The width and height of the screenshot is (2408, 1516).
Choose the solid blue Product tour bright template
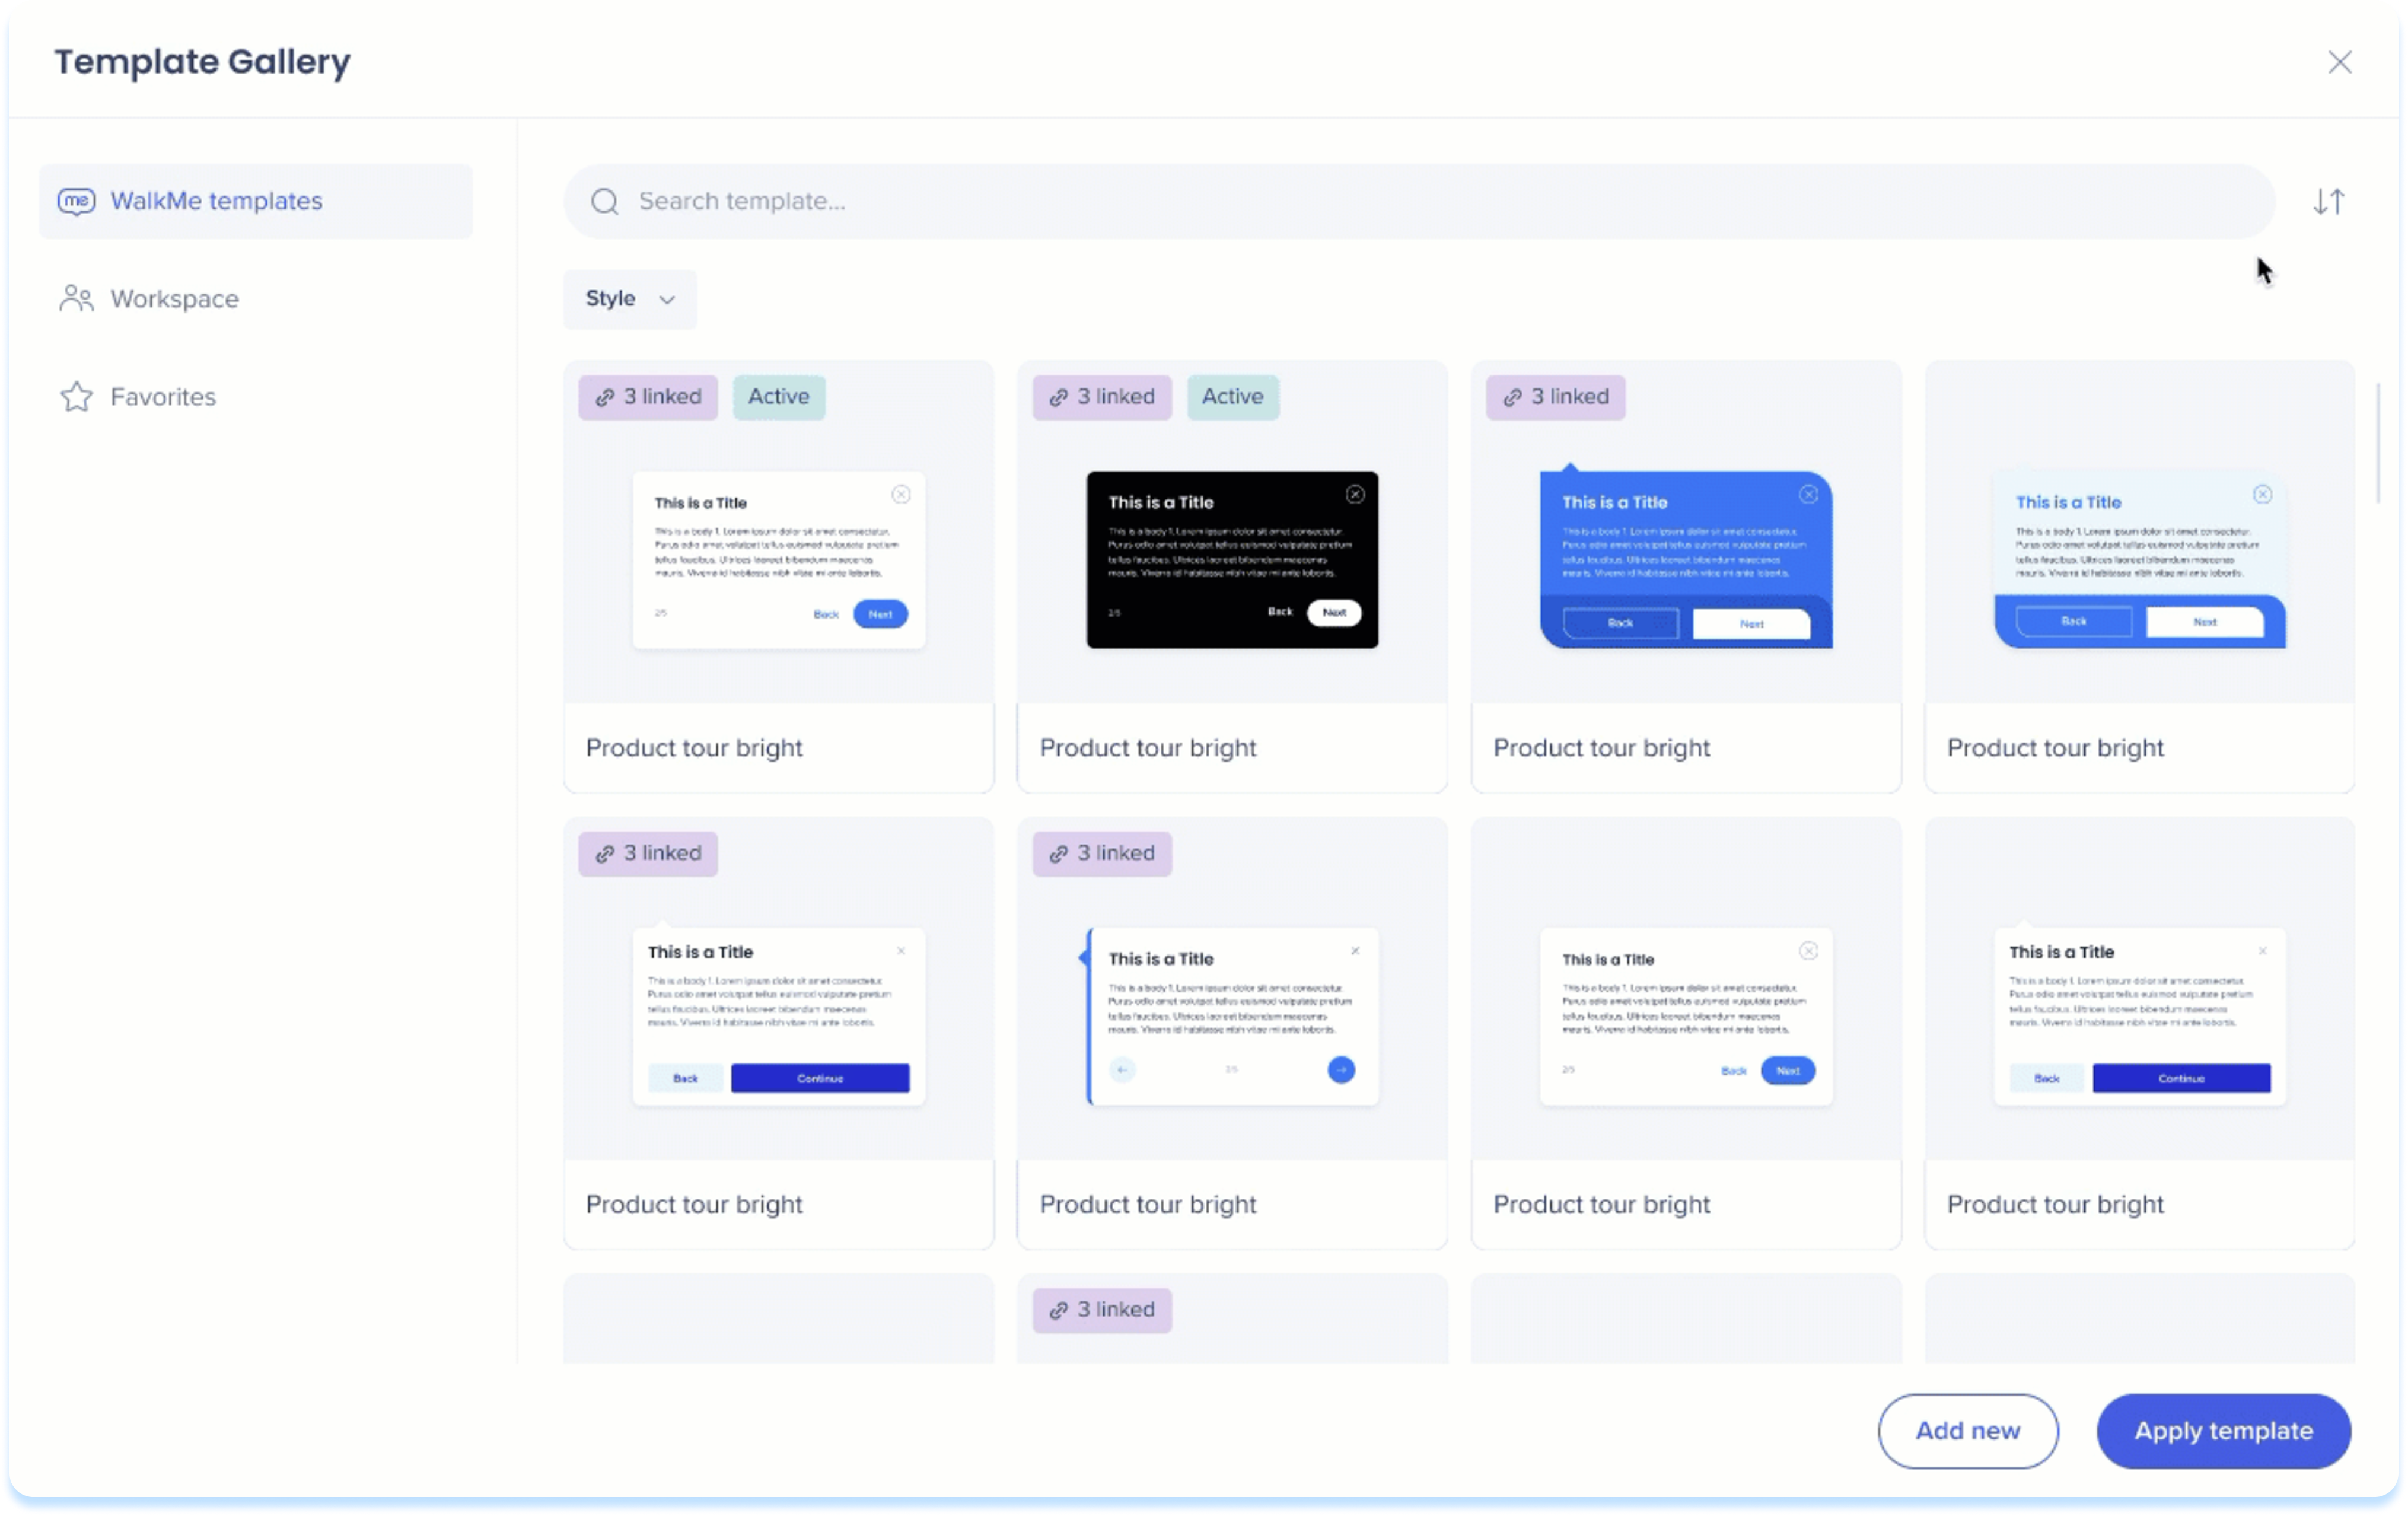(x=1686, y=560)
